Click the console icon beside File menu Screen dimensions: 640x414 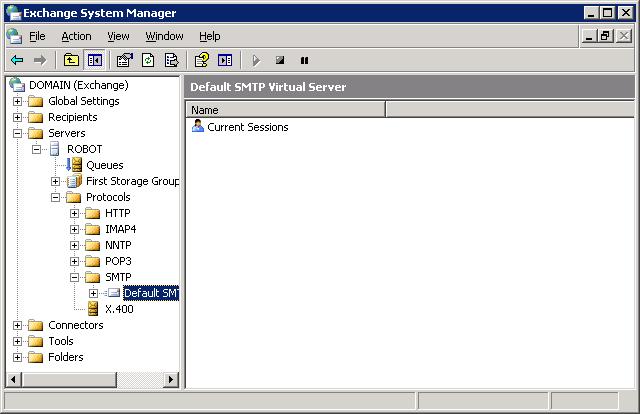click(x=15, y=36)
